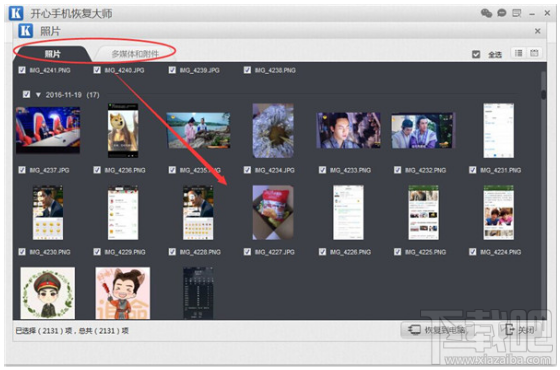Uncheck IMG_4241.PNG checkbox
560x370 pixels.
(x=22, y=70)
